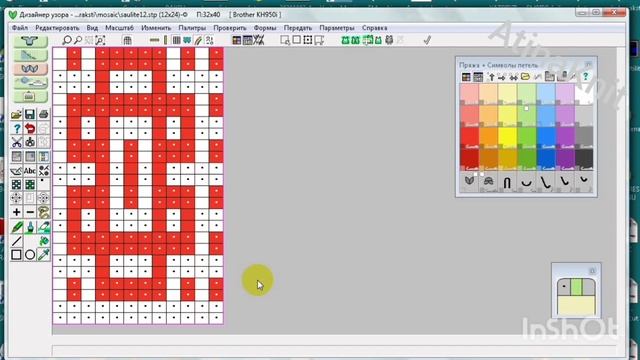The width and height of the screenshot is (640, 360).
Task: Click the yarn palette grid toolbar icon
Action: pos(236,40)
